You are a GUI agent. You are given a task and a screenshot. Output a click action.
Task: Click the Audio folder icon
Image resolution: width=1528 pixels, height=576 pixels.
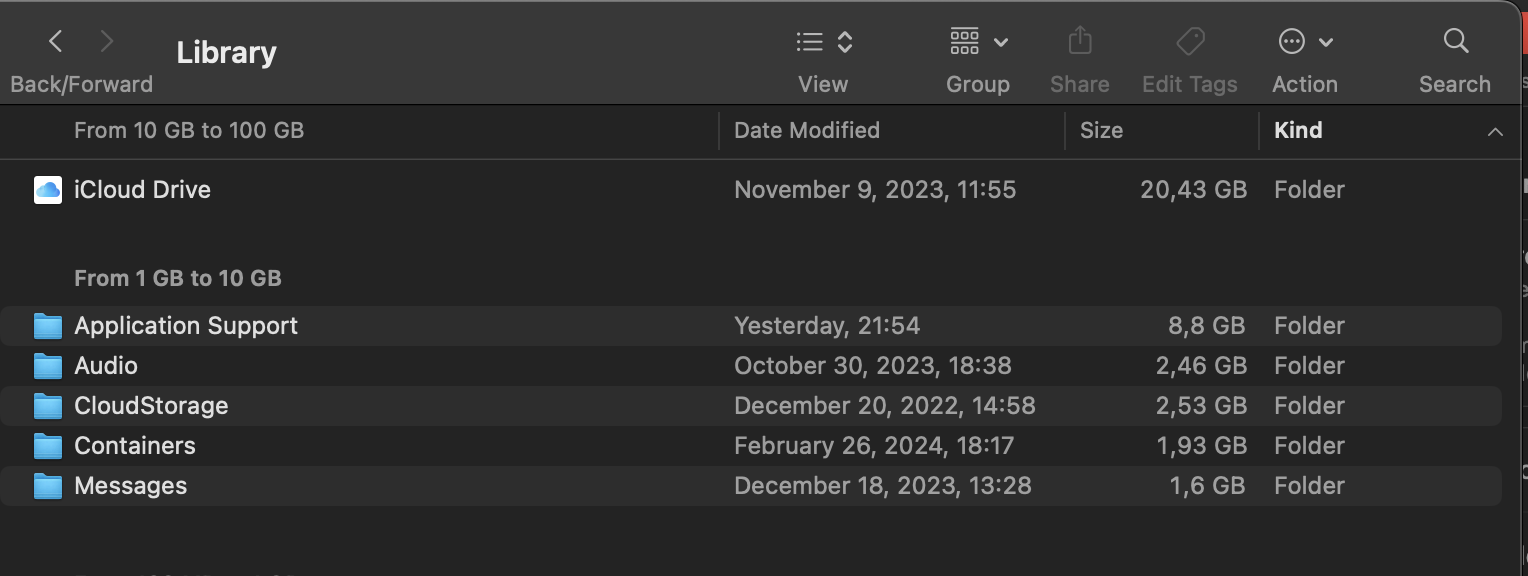click(48, 366)
